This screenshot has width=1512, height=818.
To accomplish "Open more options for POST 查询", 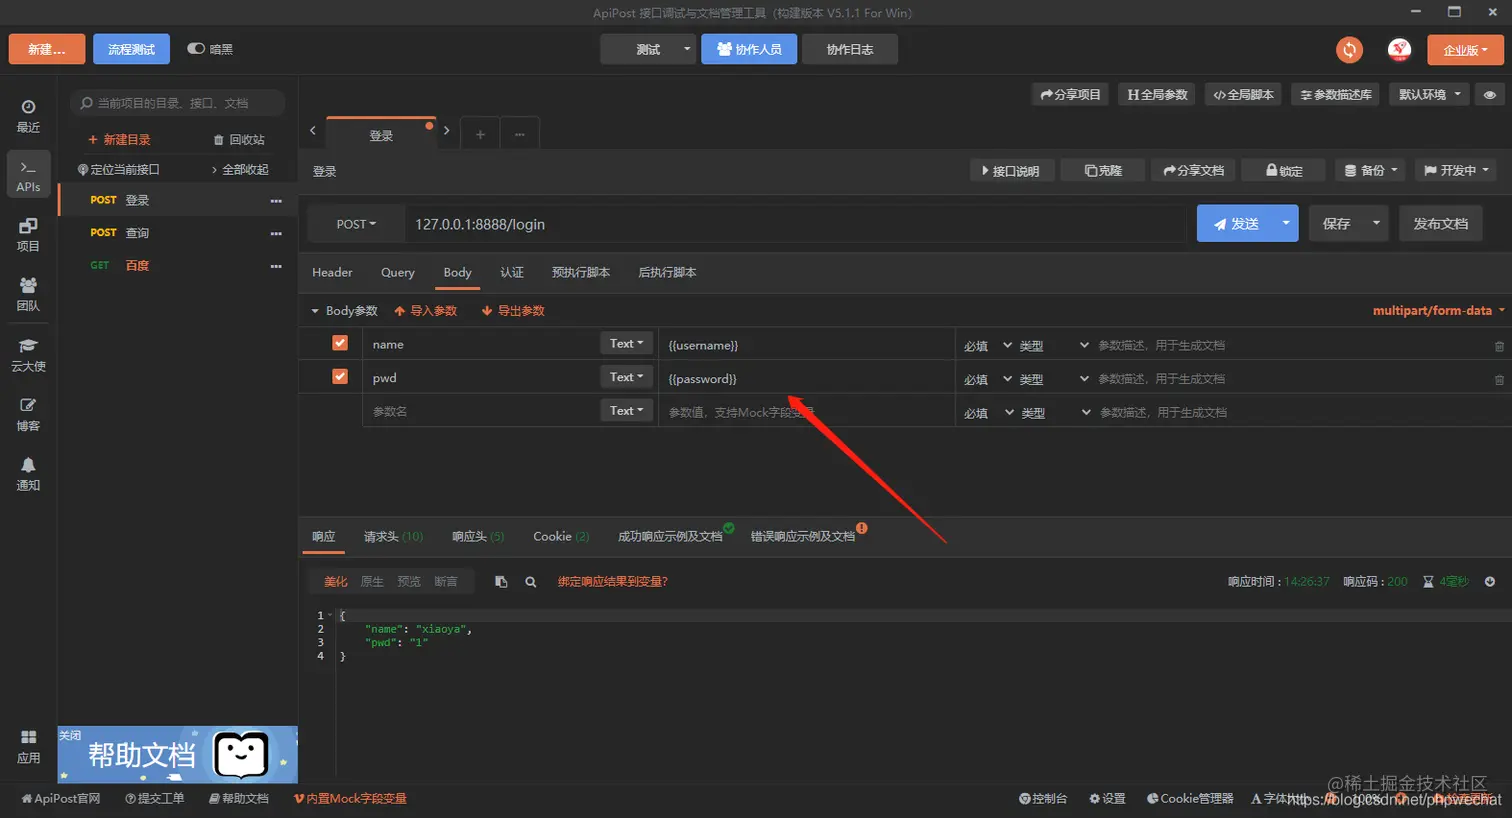I will [x=276, y=234].
